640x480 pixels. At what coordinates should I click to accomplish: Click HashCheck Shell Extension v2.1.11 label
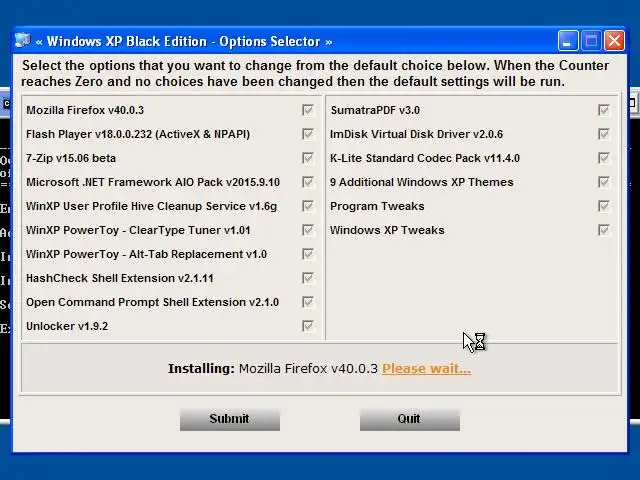coord(120,278)
